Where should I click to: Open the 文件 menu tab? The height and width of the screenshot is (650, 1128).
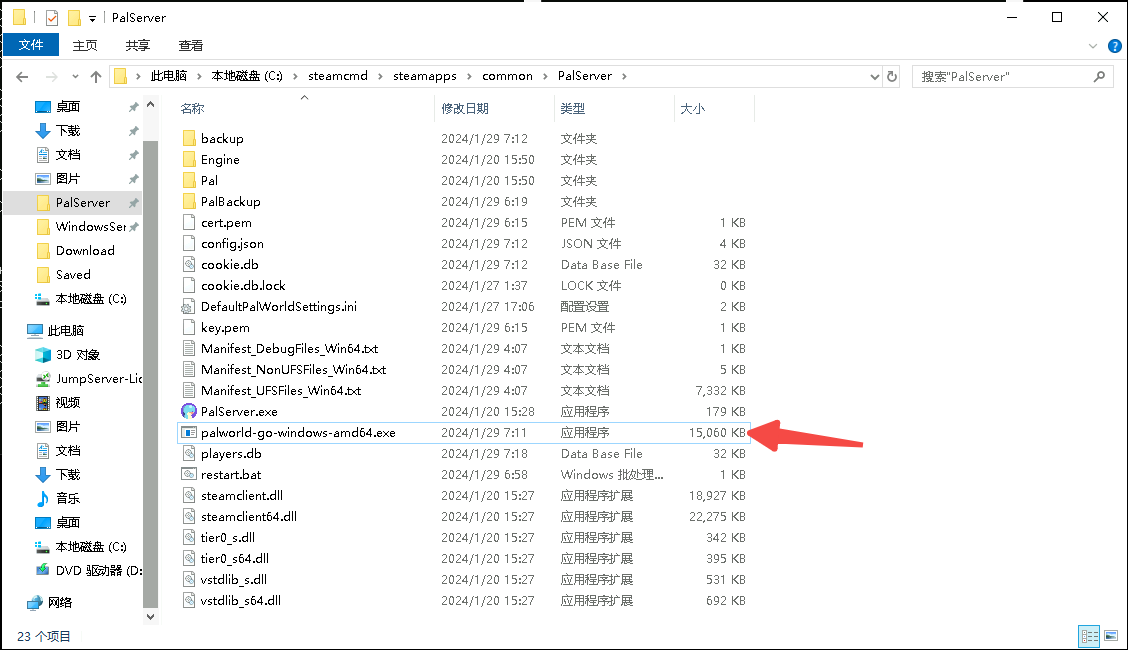pos(31,45)
